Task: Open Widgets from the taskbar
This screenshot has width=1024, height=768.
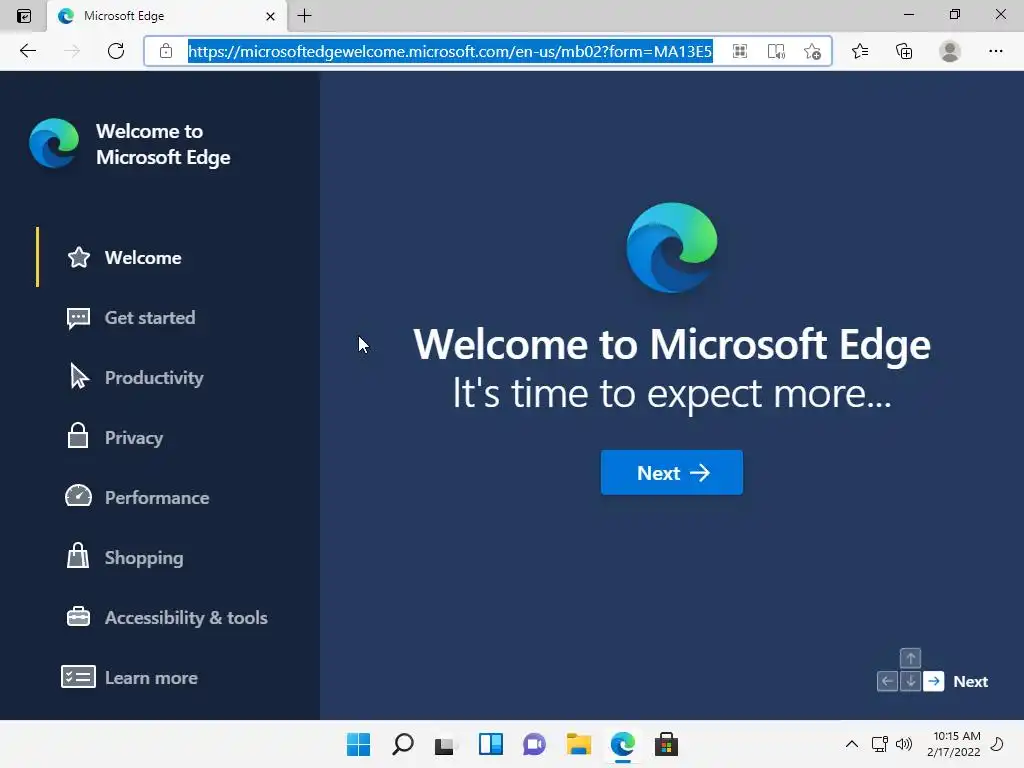Action: point(490,744)
